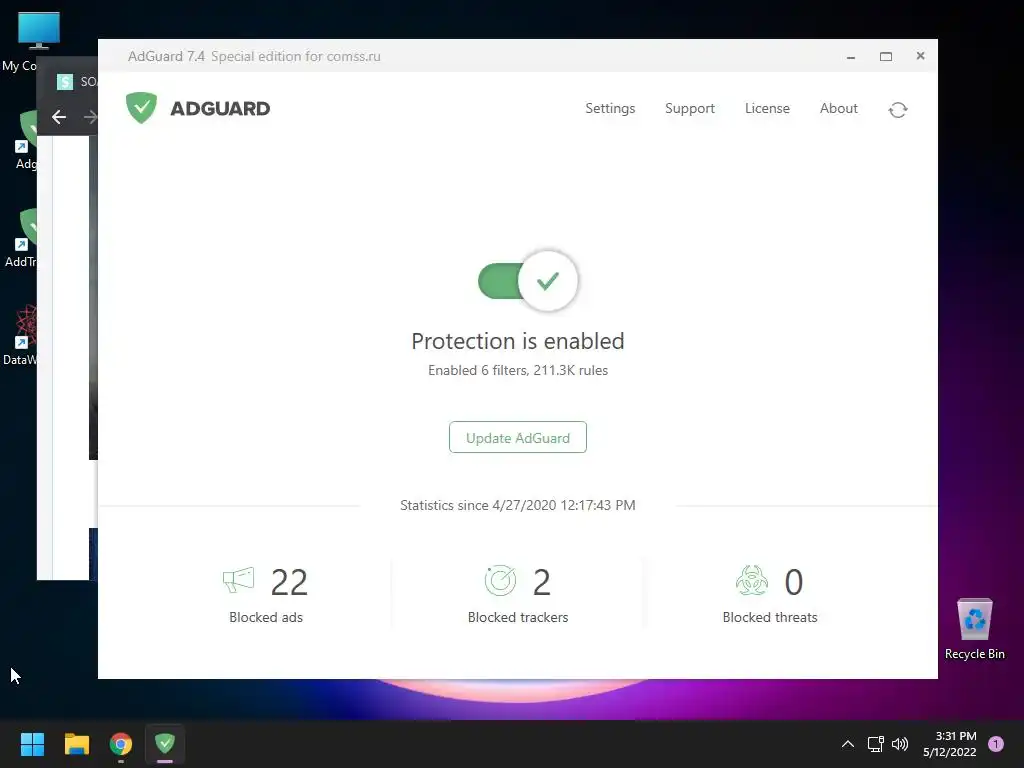Click the refresh filters update icon
This screenshot has width=1024, height=768.
898,110
